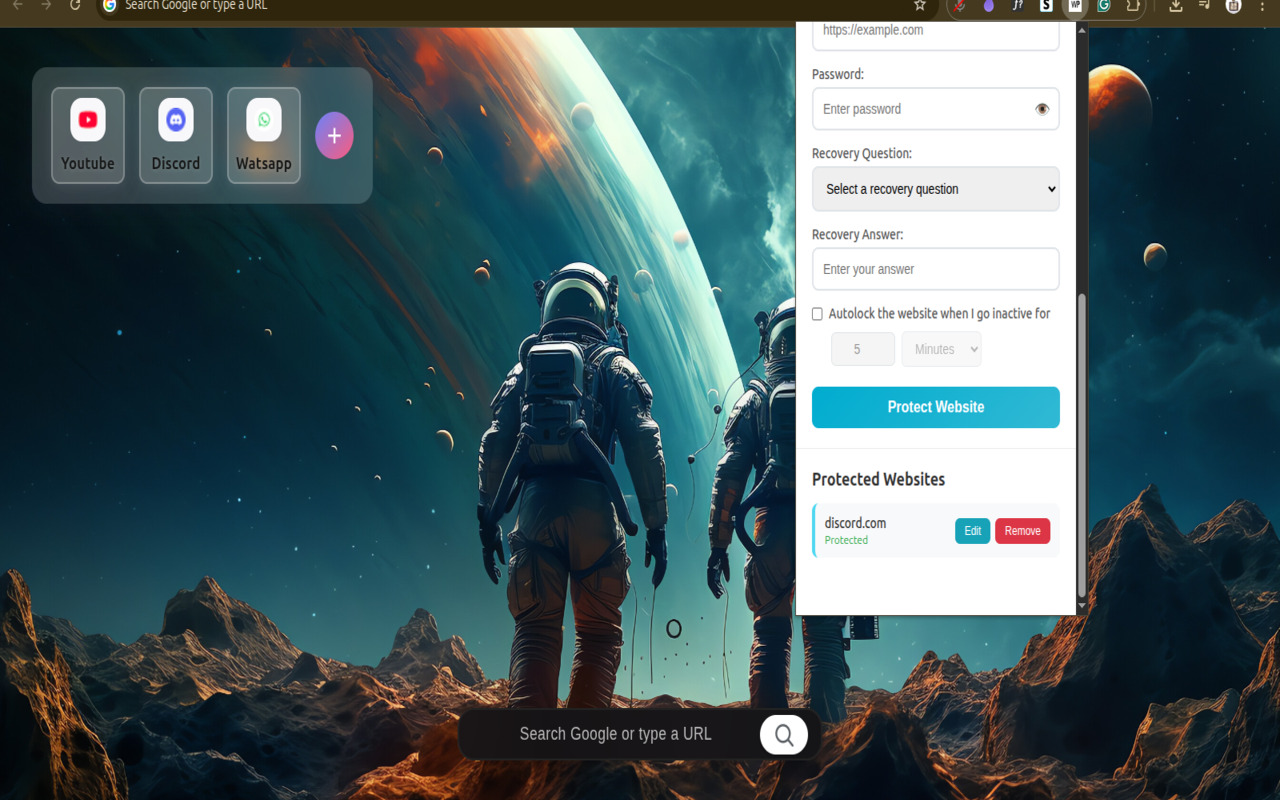1280x800 pixels.
Task: Click the search magnifier in the search bar
Action: click(784, 733)
